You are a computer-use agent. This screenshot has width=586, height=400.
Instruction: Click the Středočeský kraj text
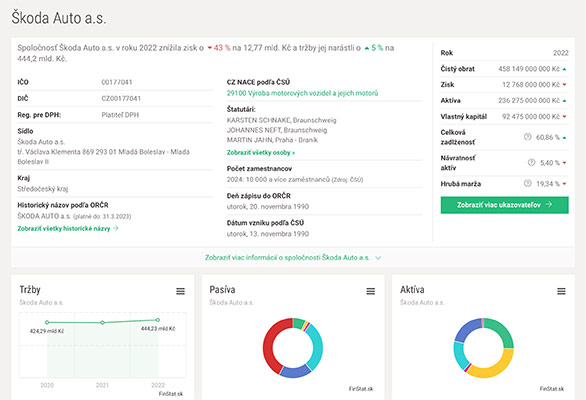coord(43,189)
